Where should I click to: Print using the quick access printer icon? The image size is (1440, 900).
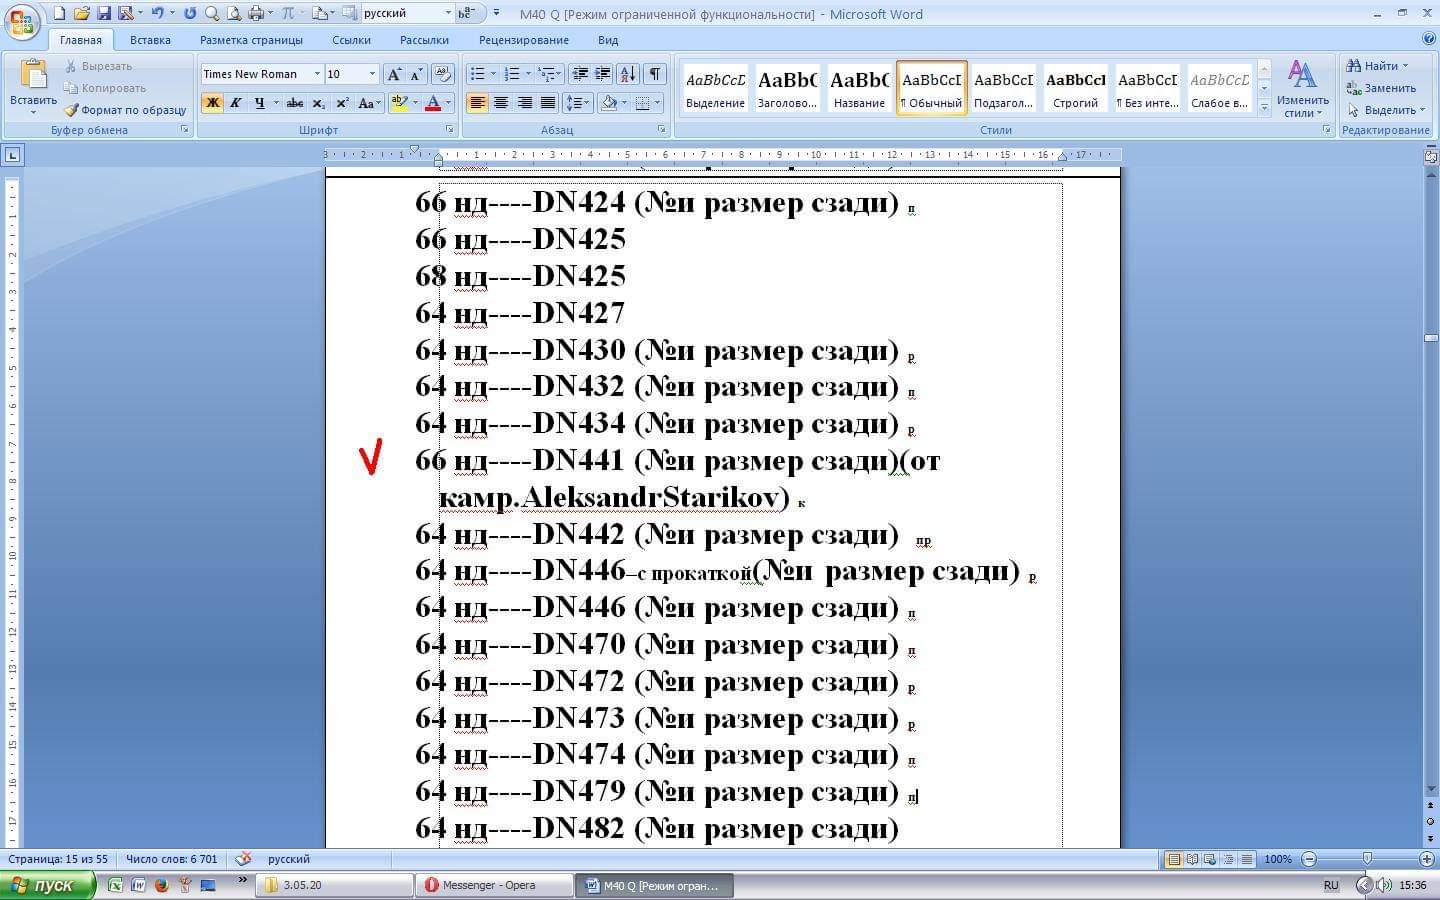click(256, 13)
